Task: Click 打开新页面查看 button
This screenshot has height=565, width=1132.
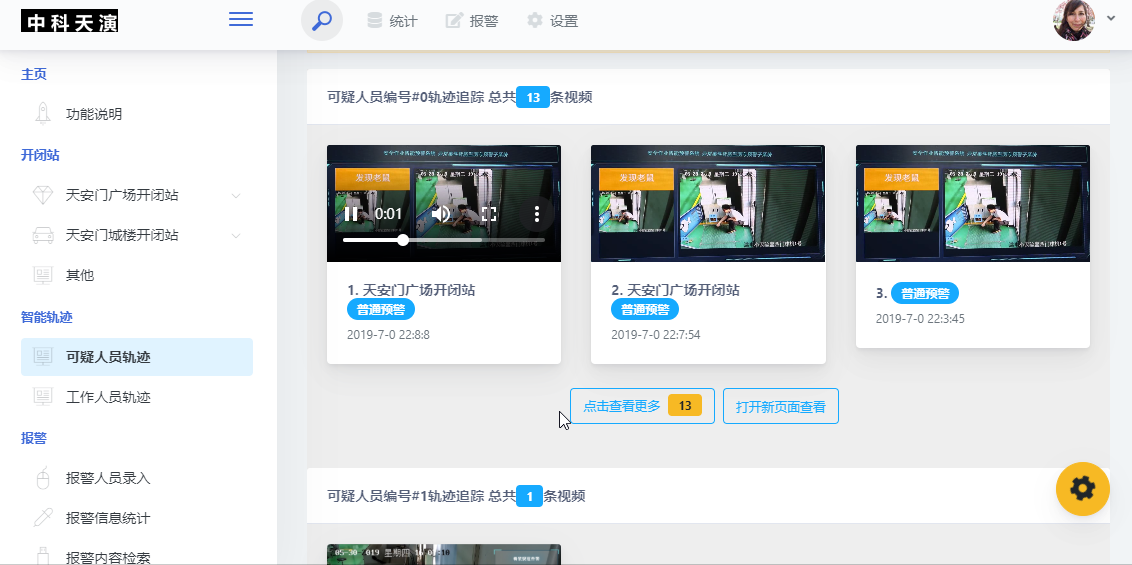Action: tap(780, 406)
